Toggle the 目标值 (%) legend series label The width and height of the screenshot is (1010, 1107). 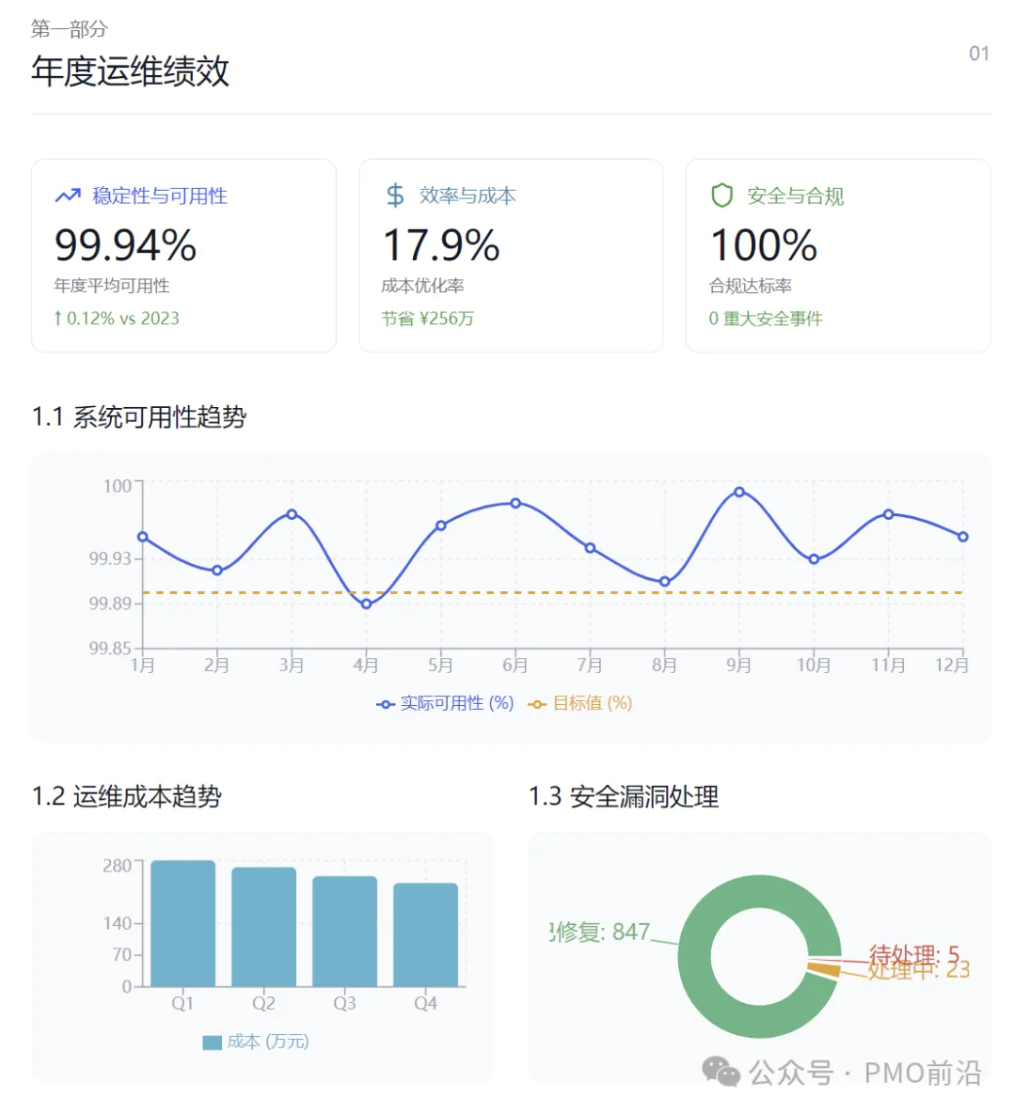pos(592,704)
